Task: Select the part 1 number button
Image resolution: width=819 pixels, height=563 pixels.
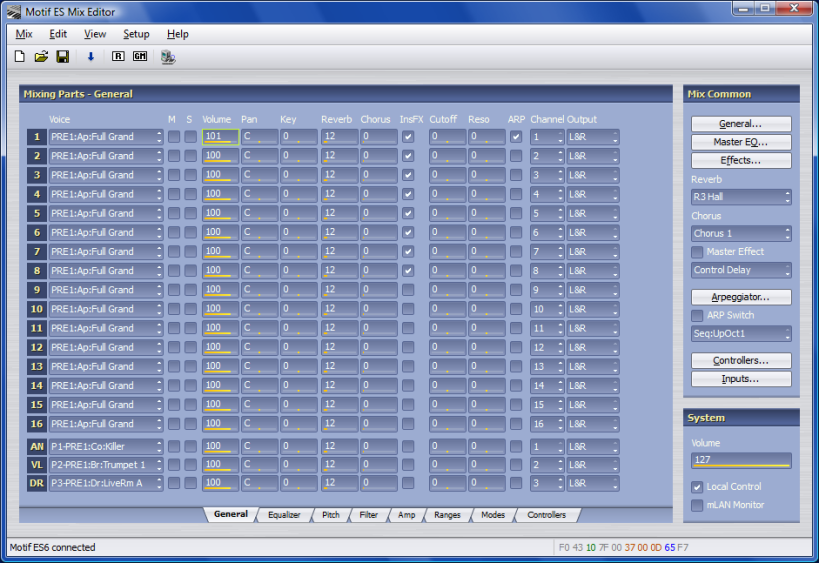Action: click(x=37, y=137)
